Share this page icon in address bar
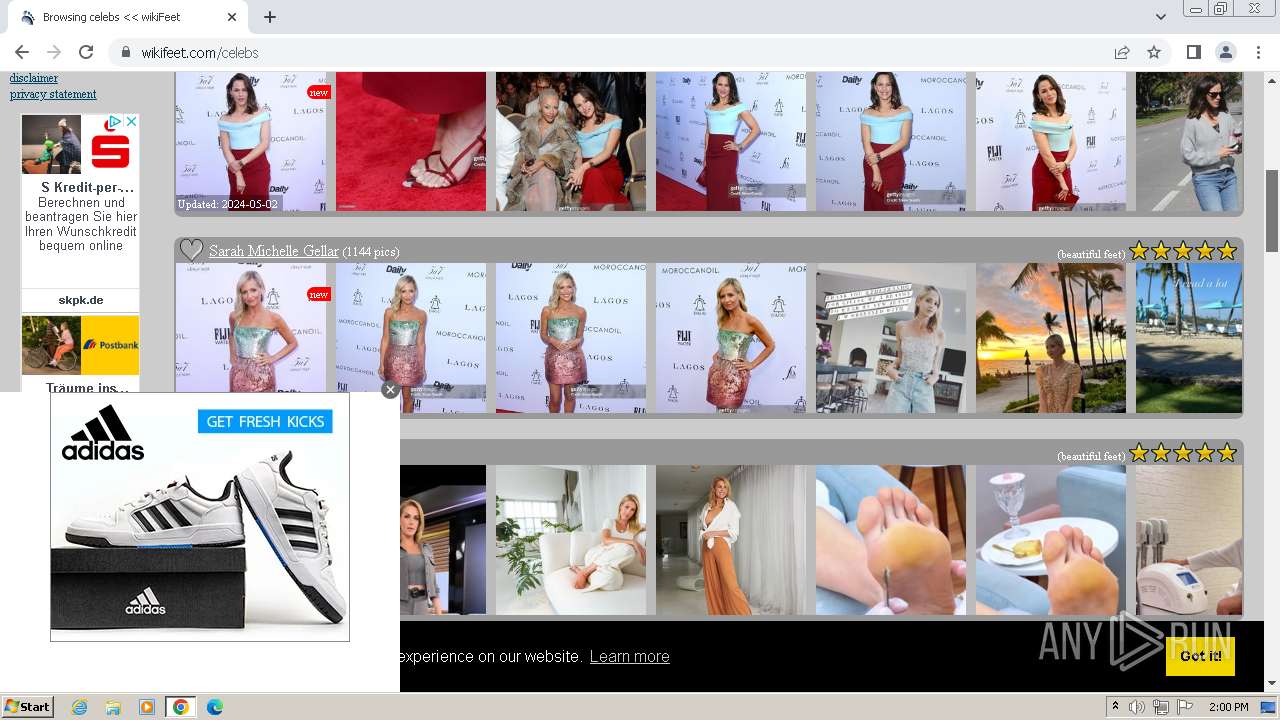This screenshot has height=720, width=1280. pos(1122,52)
